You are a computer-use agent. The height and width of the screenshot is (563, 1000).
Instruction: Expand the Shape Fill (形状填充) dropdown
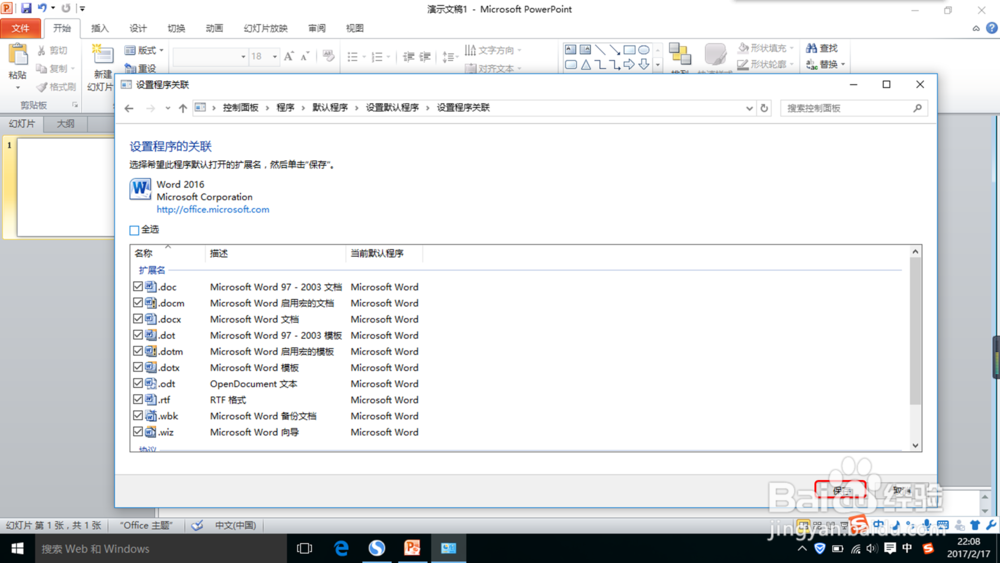click(791, 48)
